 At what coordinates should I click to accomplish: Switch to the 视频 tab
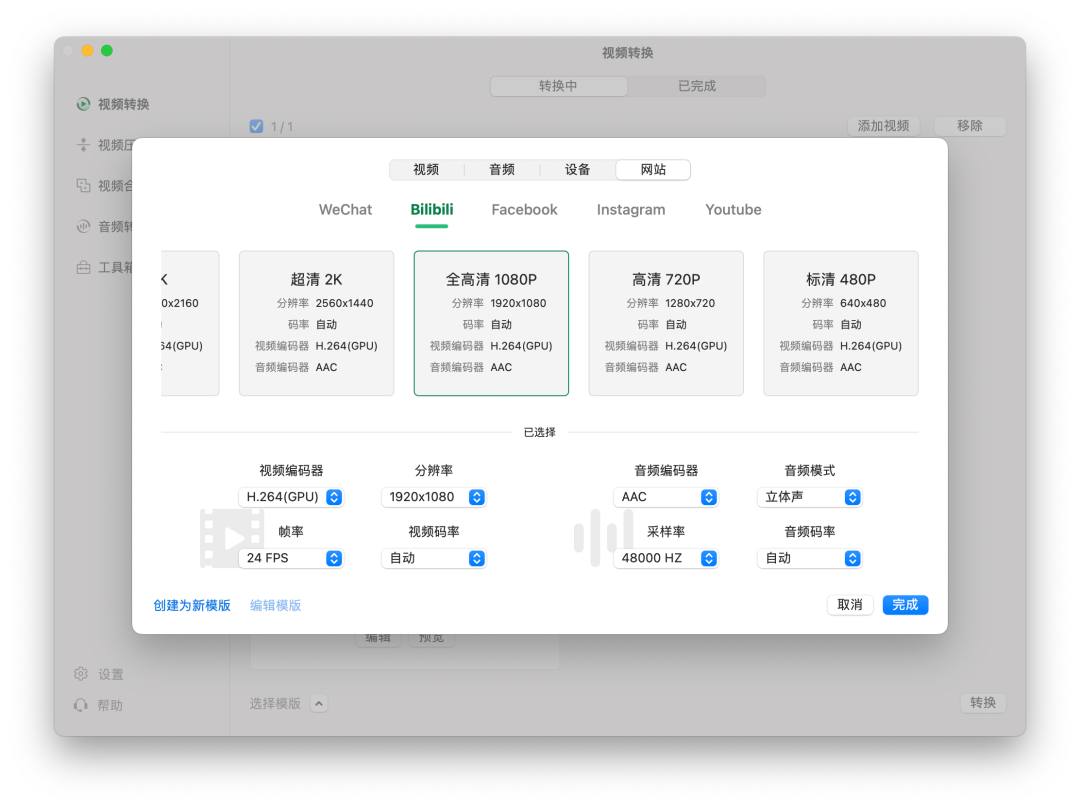426,169
